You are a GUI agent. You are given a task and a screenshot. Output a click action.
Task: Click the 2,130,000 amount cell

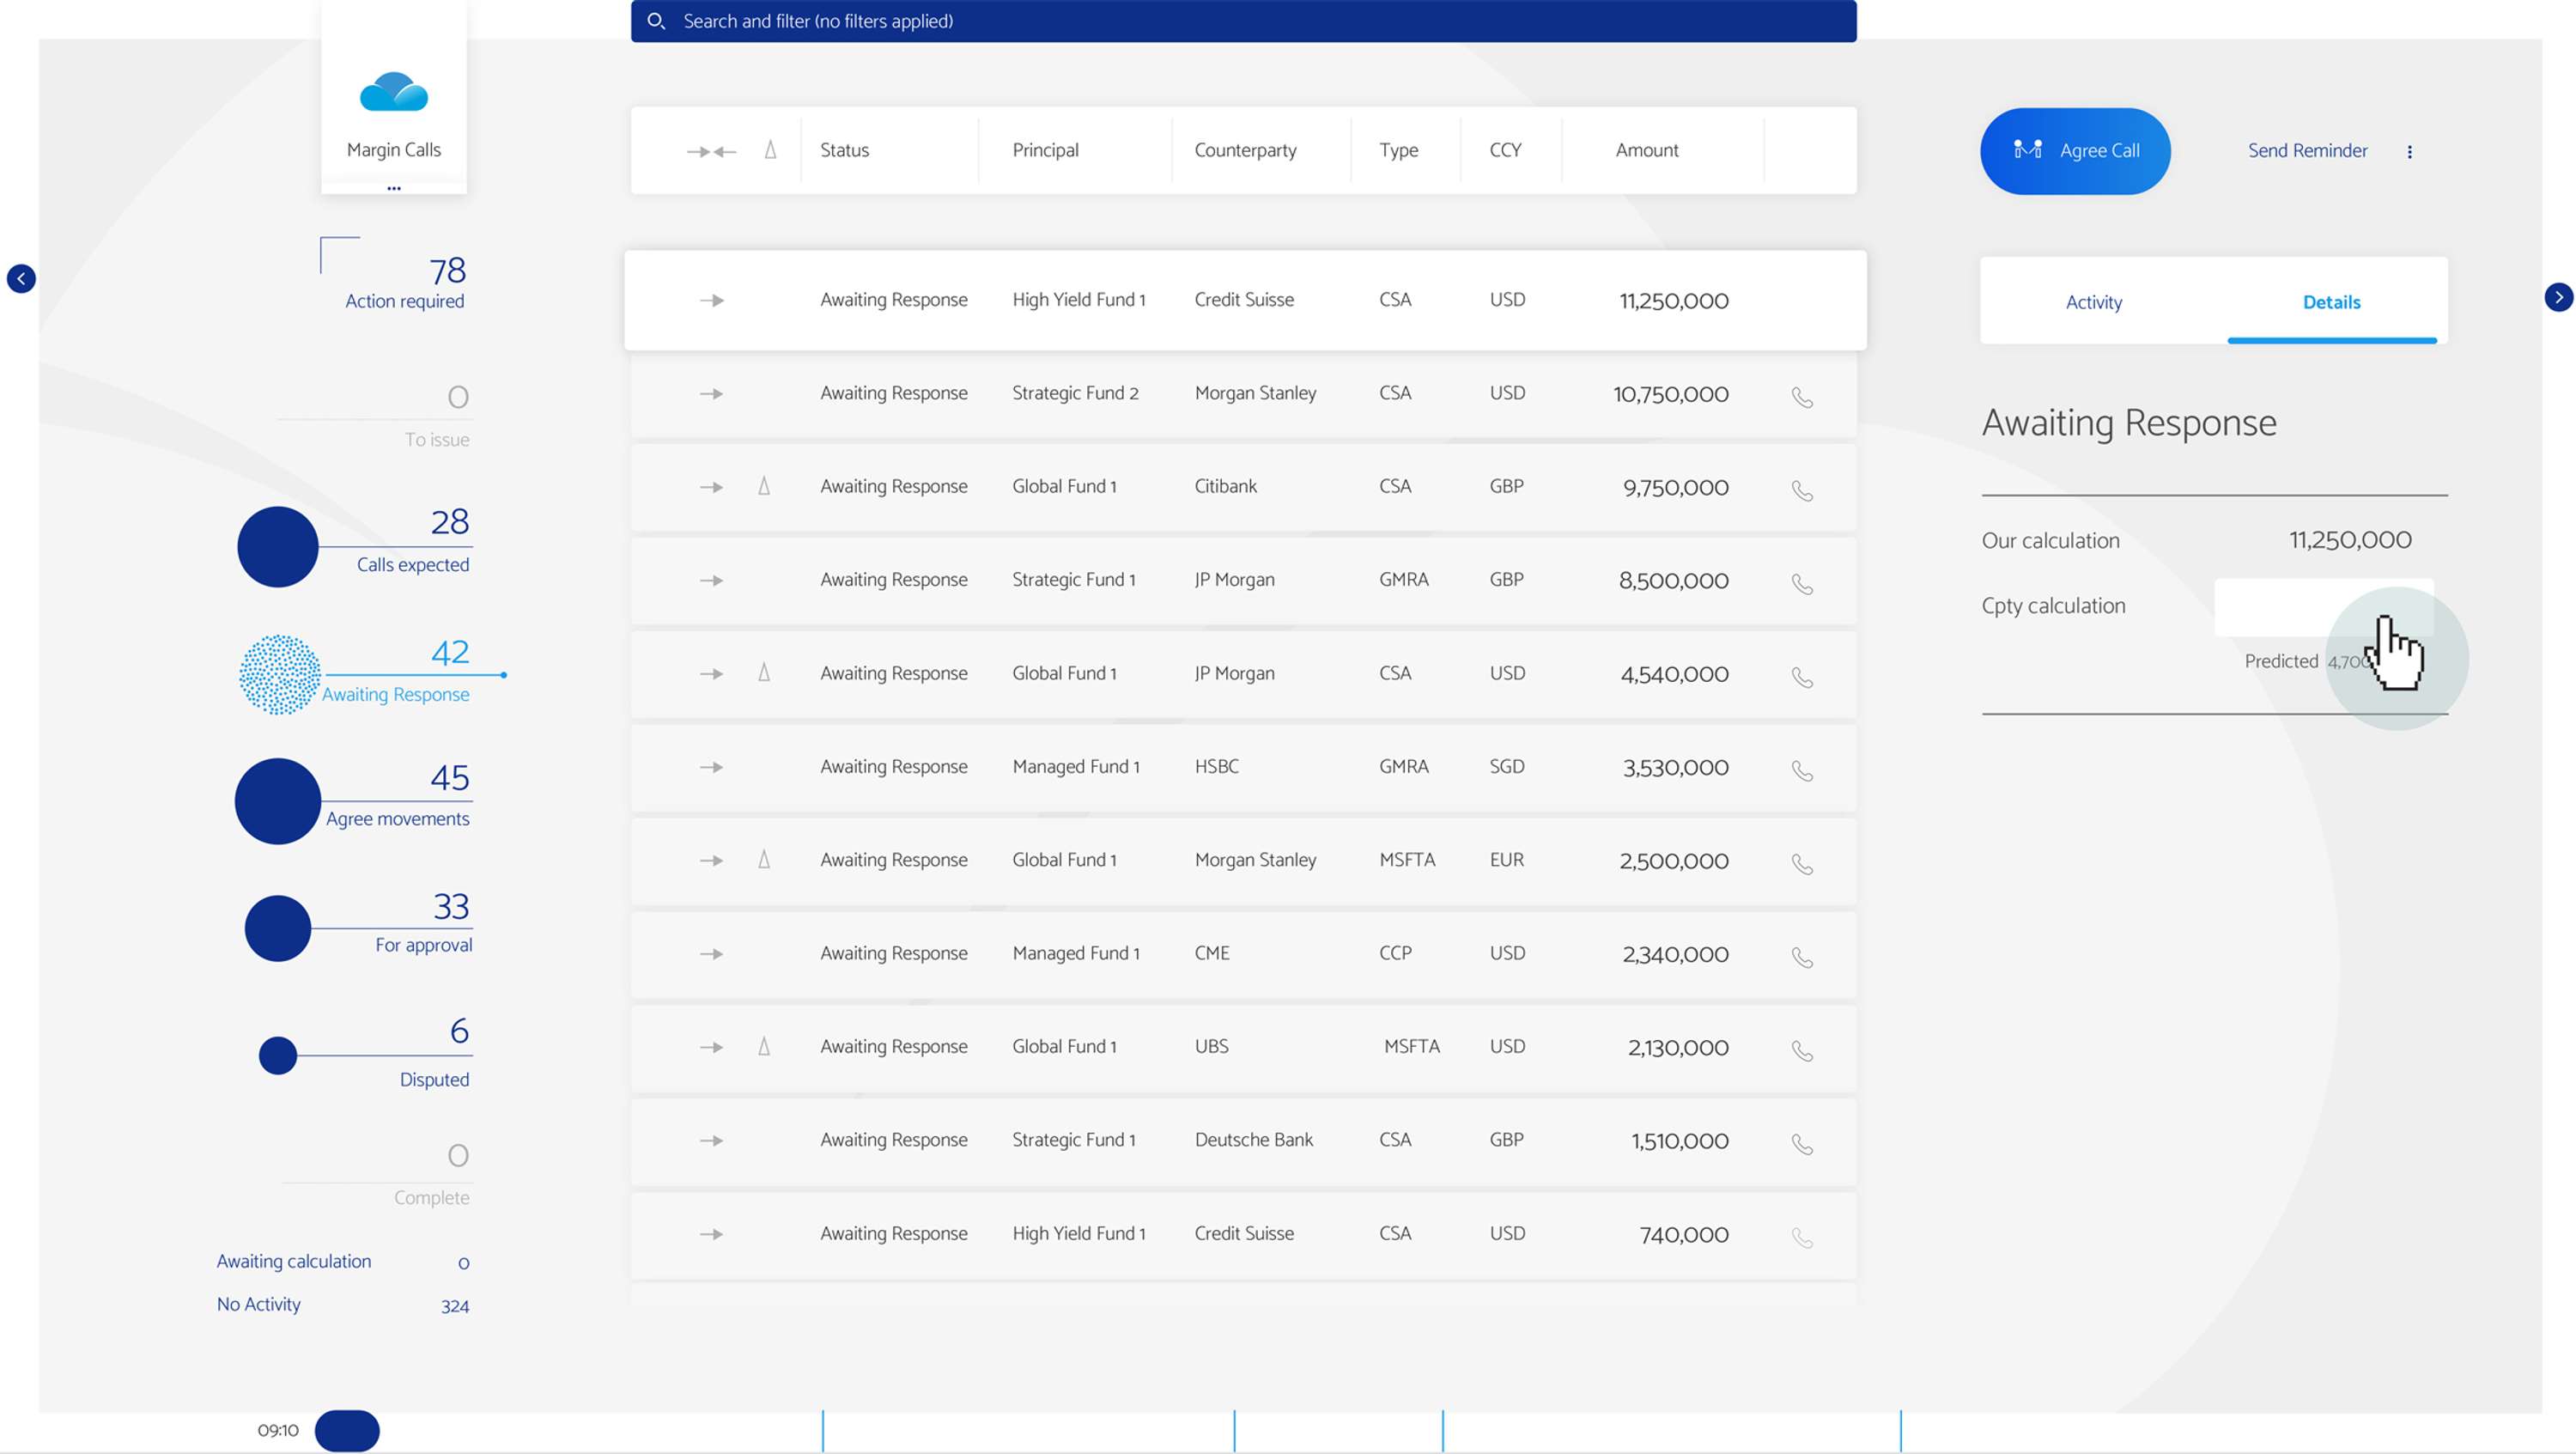click(1678, 1047)
